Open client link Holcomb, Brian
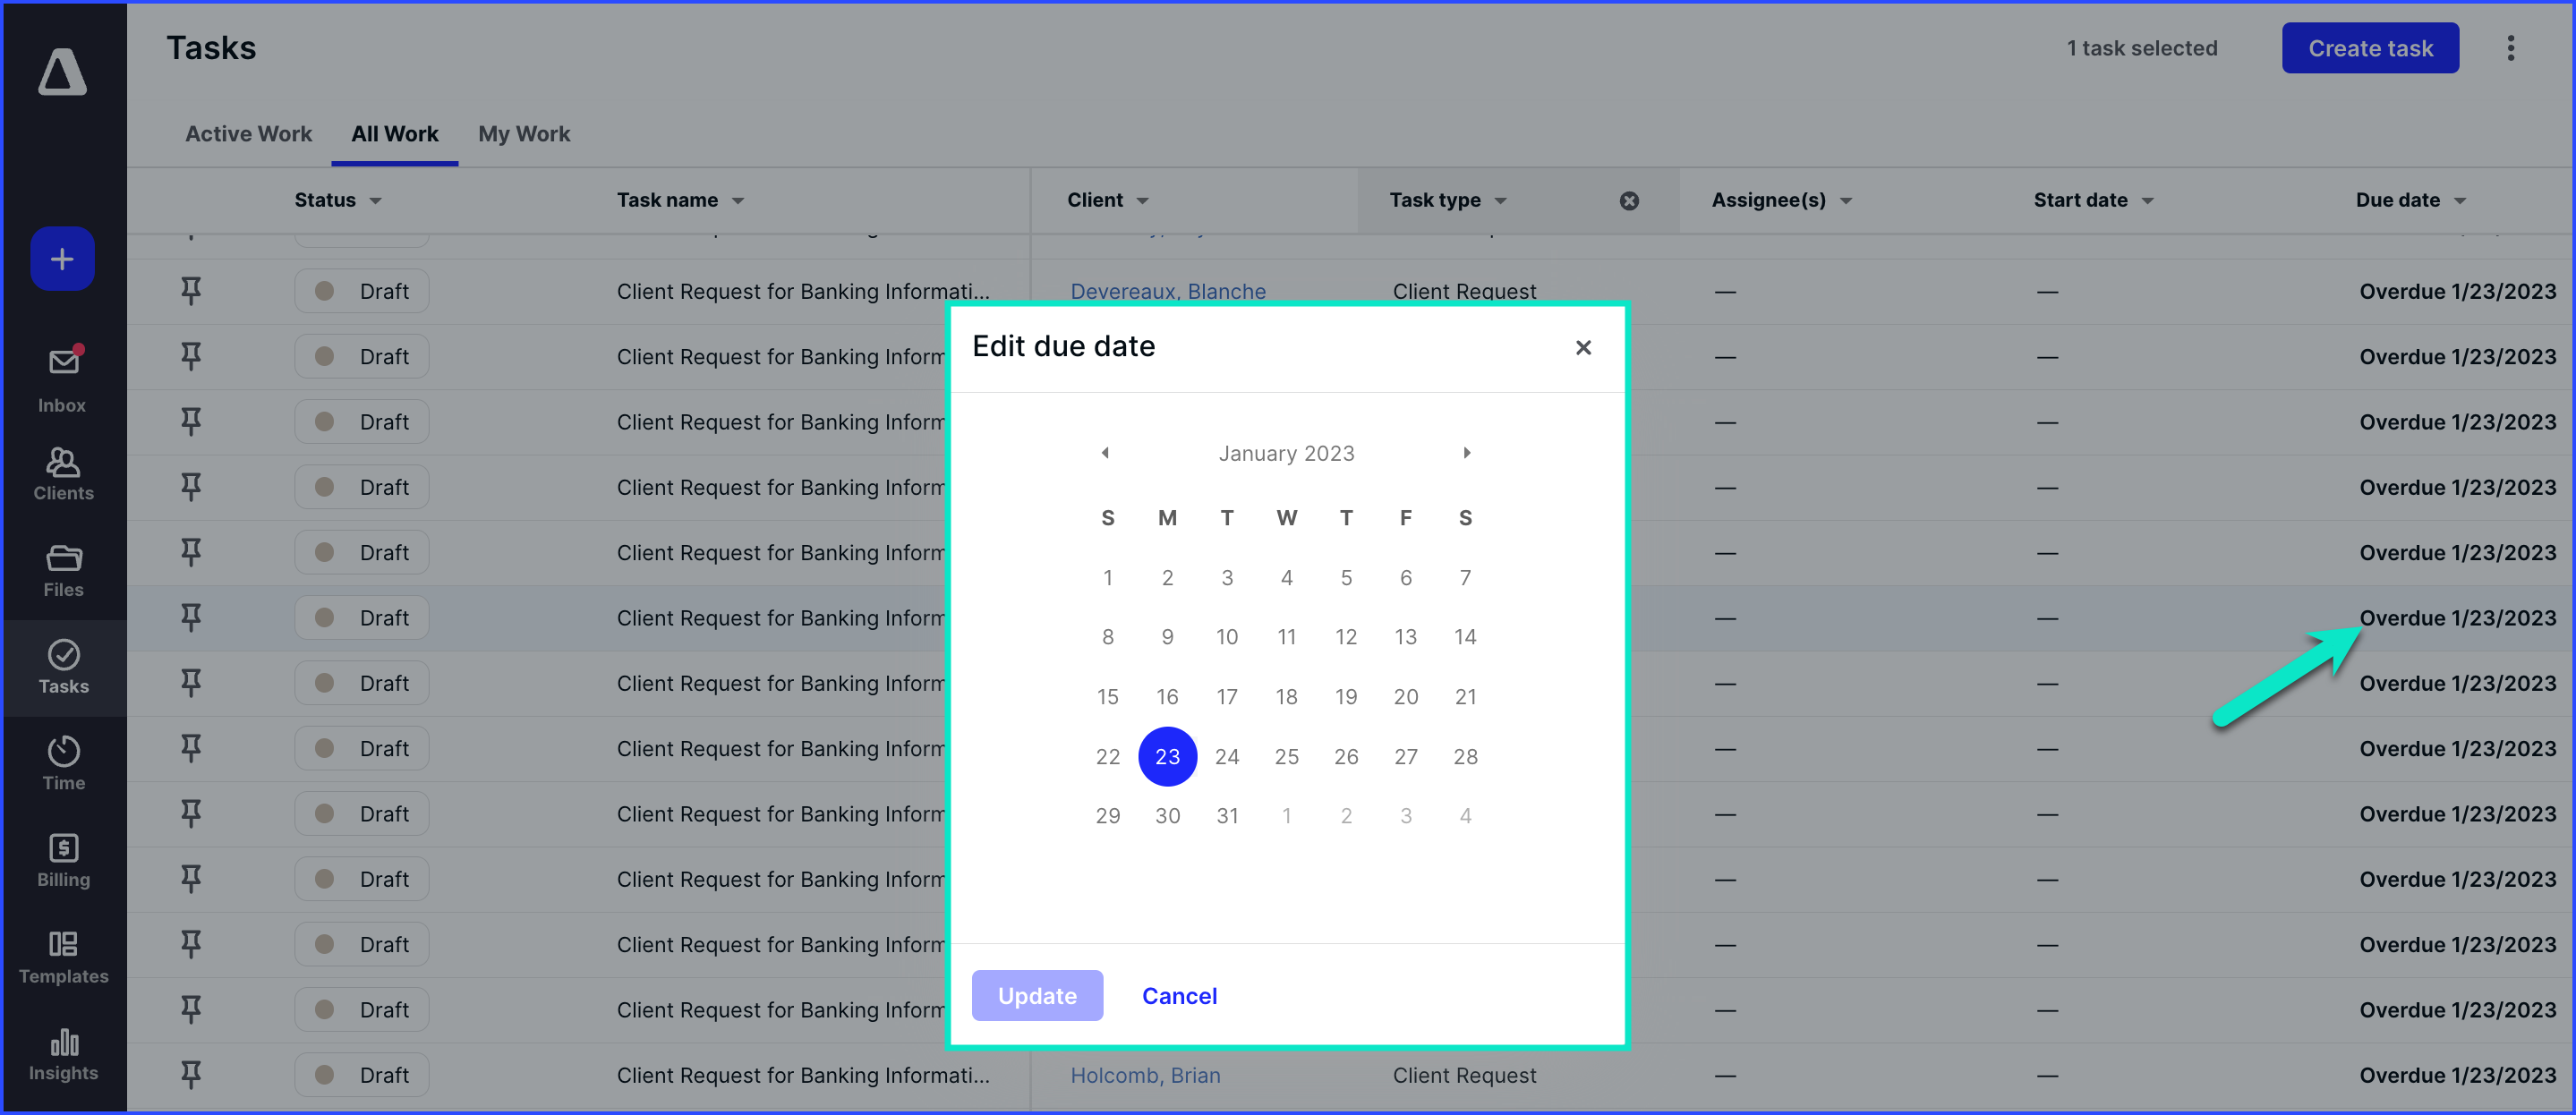This screenshot has height=1115, width=2576. pos(1145,1075)
